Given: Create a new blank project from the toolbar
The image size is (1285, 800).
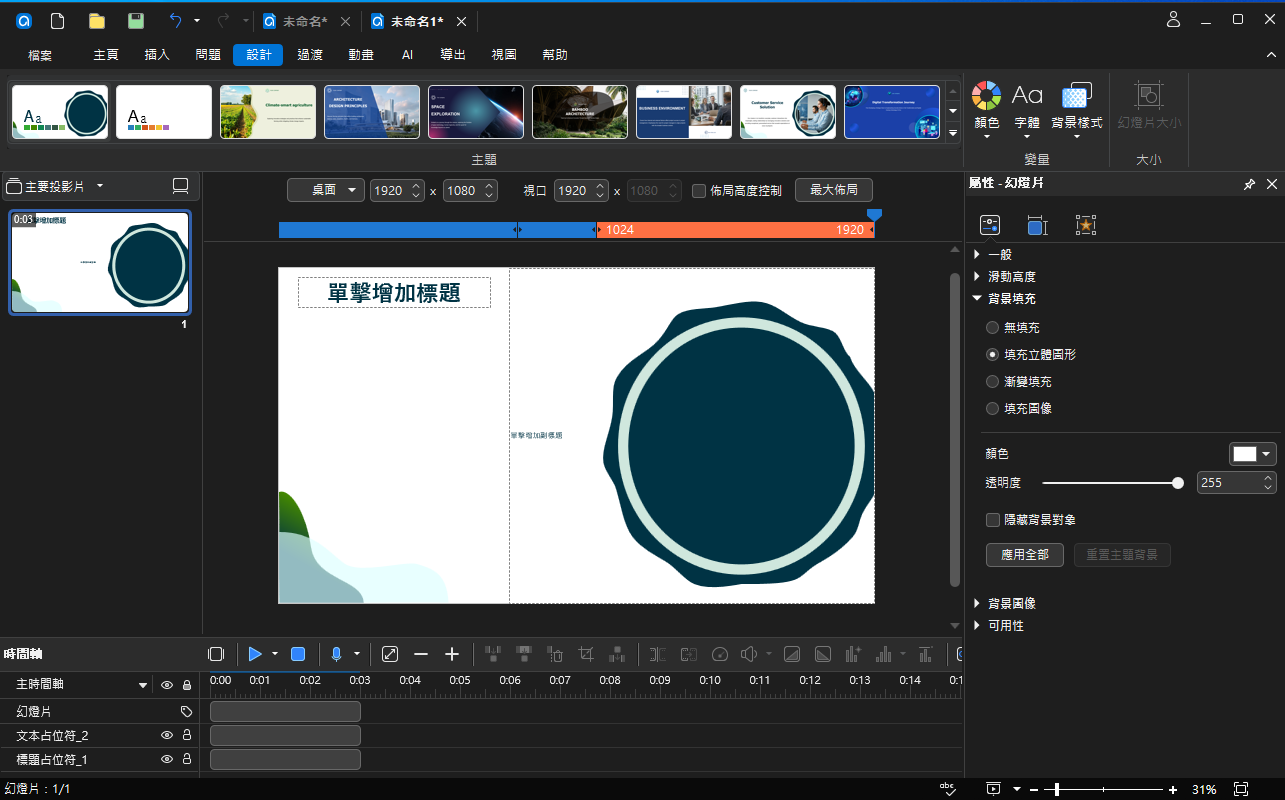Looking at the screenshot, I should click(x=58, y=21).
